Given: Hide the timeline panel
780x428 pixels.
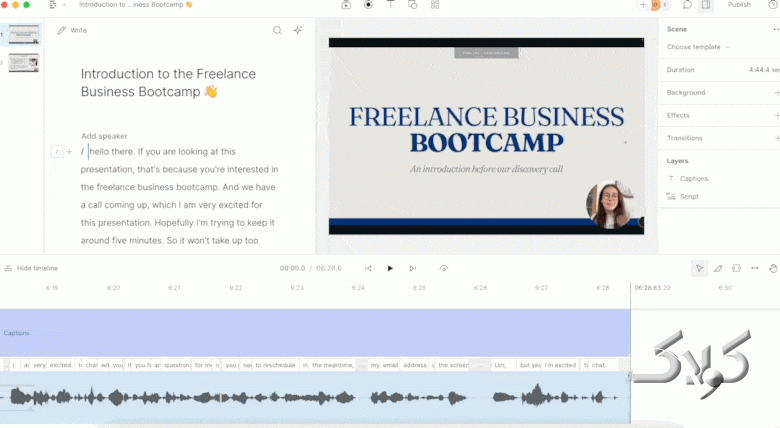Looking at the screenshot, I should click(x=31, y=268).
